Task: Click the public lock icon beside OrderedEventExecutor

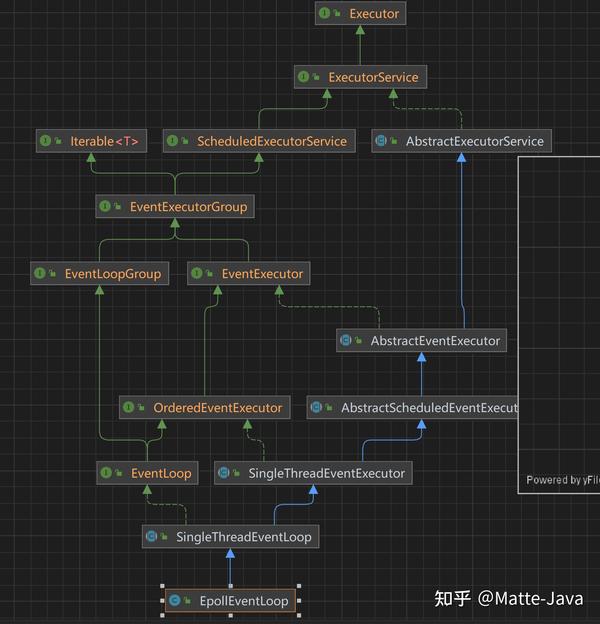Action: pos(141,407)
